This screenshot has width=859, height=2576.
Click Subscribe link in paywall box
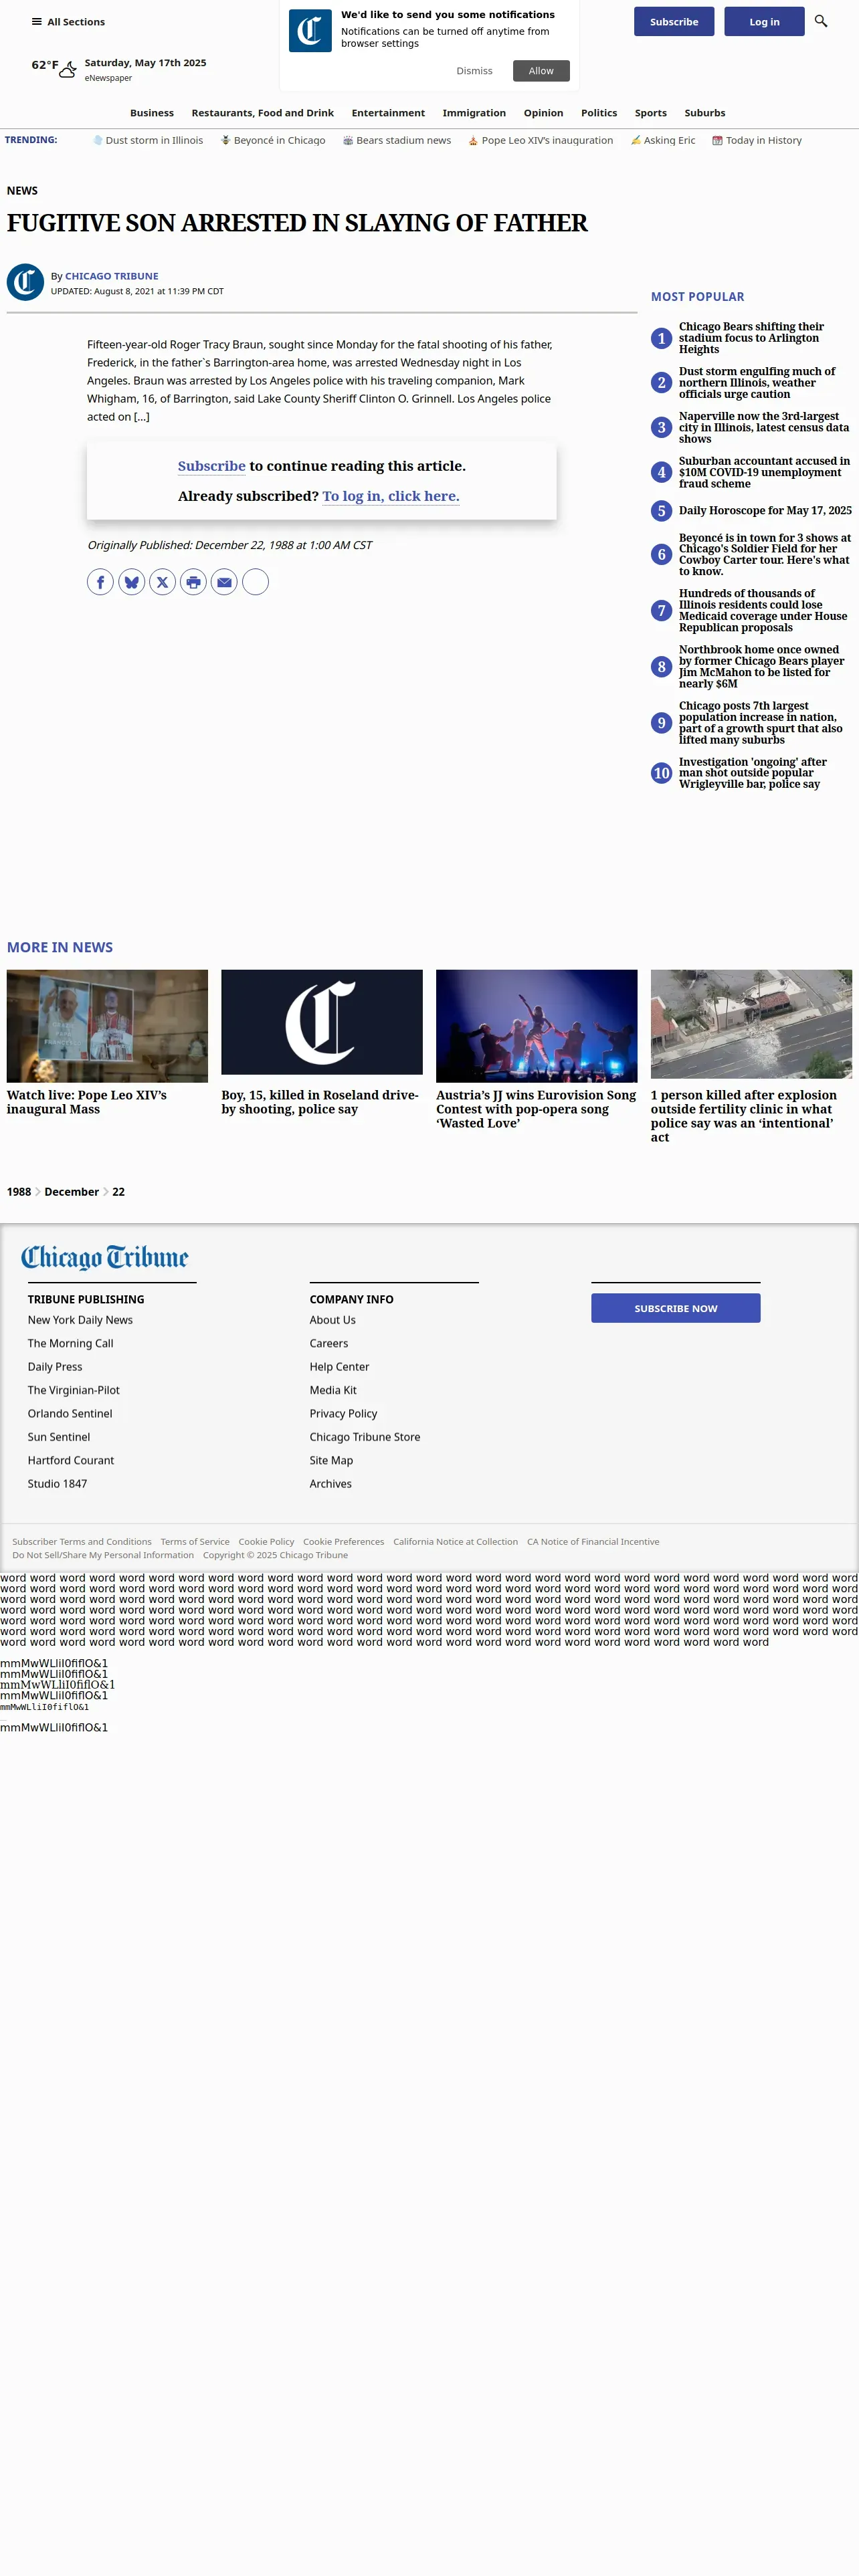tap(212, 466)
